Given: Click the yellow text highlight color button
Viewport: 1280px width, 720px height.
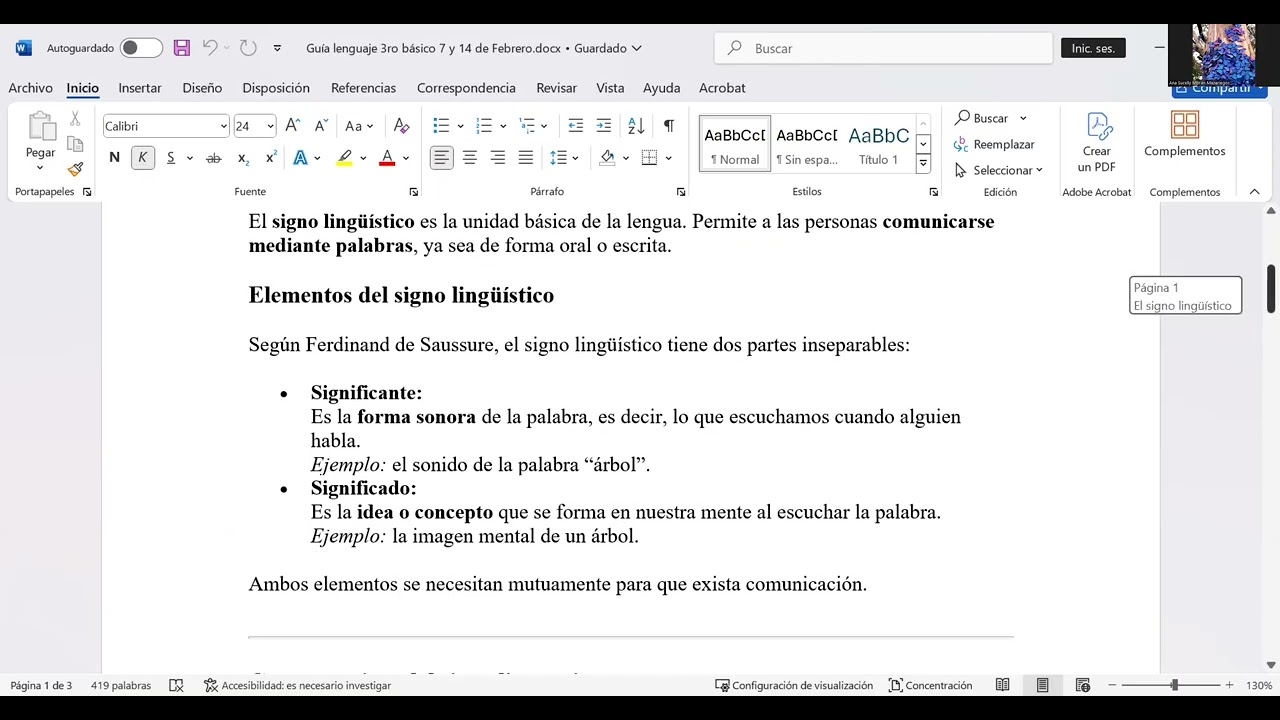Looking at the screenshot, I should tap(345, 158).
